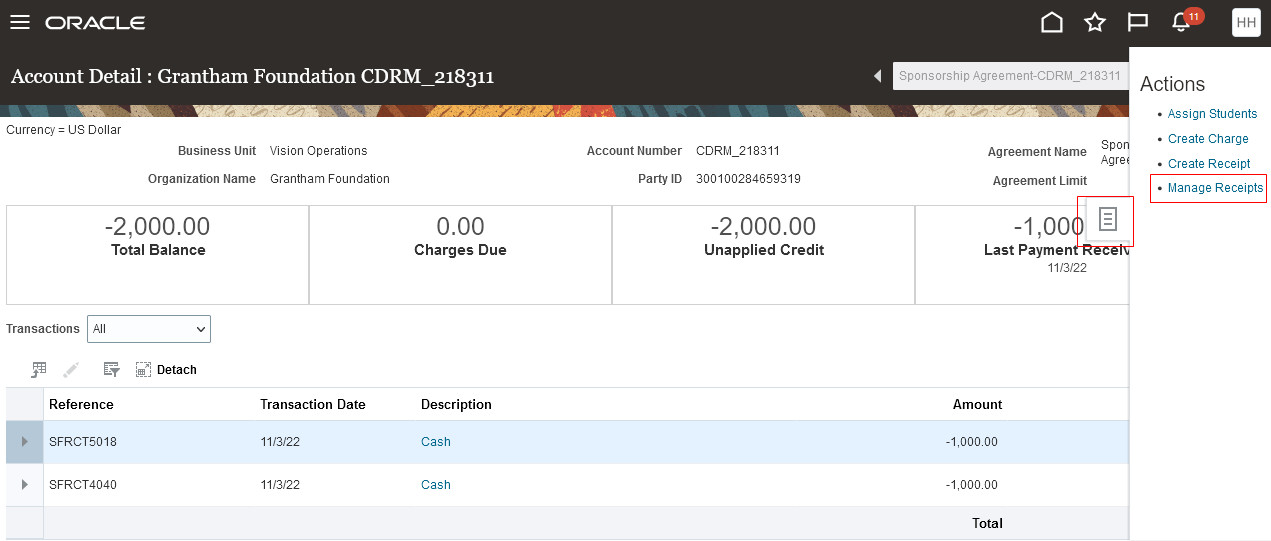
Task: Click the export to spreadsheet icon
Action: 39,370
